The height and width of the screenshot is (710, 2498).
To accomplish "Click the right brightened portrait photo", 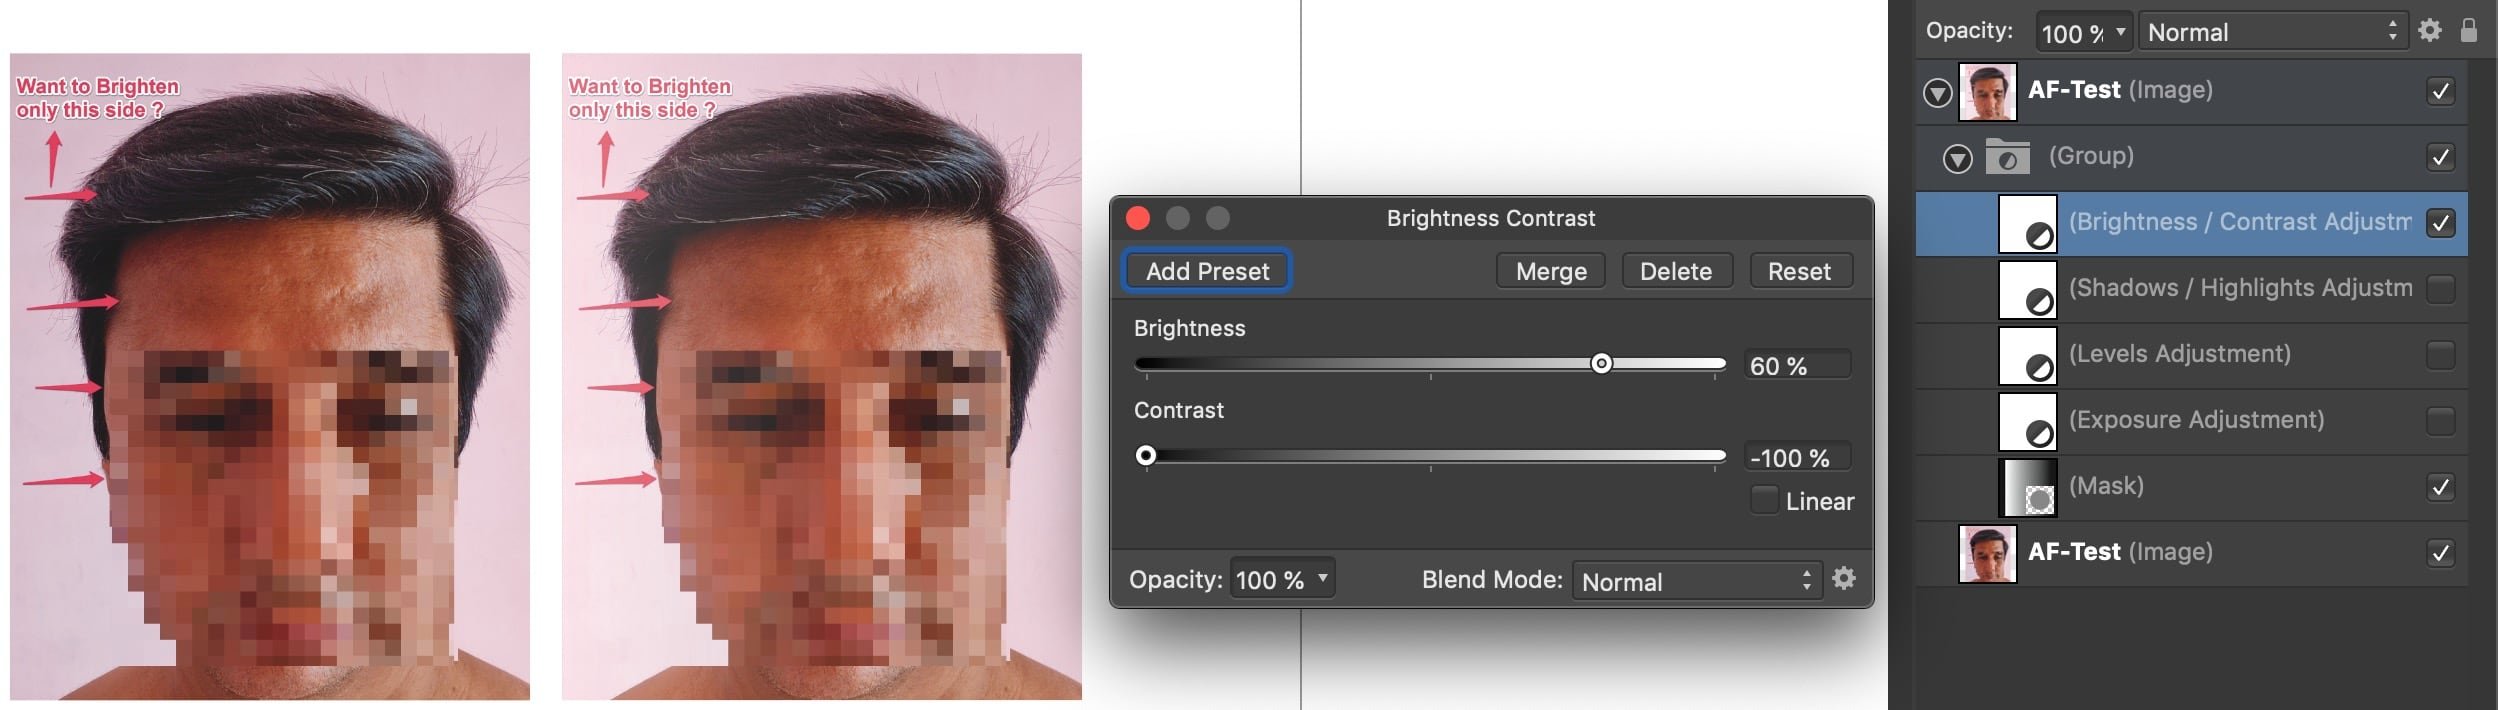I will tap(821, 377).
